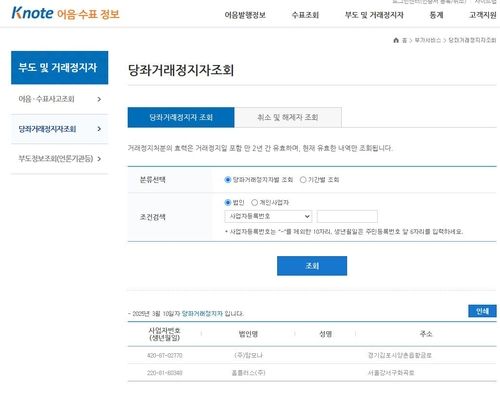Click business number 420-87-02770
This screenshot has width=500, height=409.
click(x=165, y=355)
